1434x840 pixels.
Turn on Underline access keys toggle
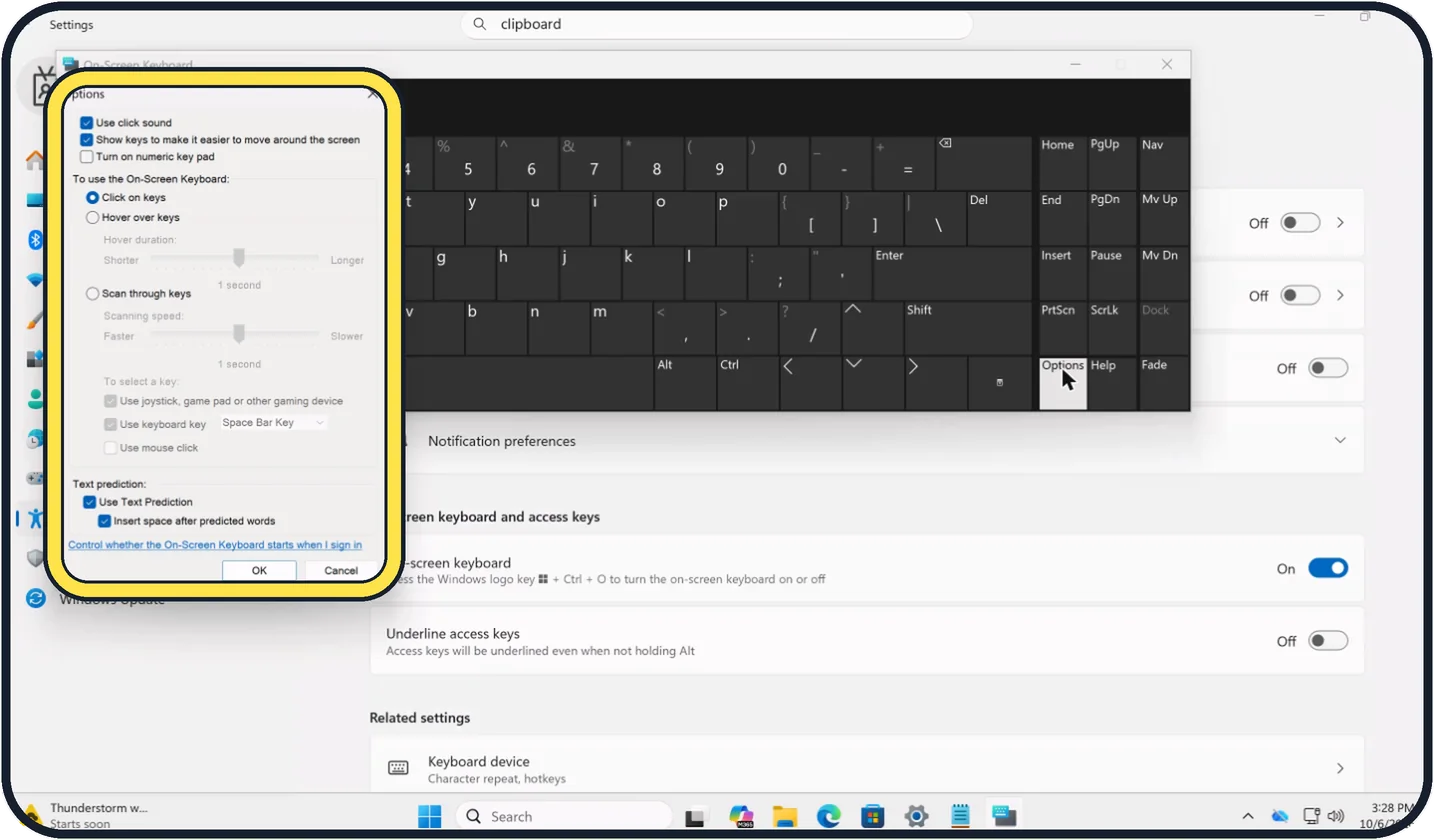(x=1328, y=641)
